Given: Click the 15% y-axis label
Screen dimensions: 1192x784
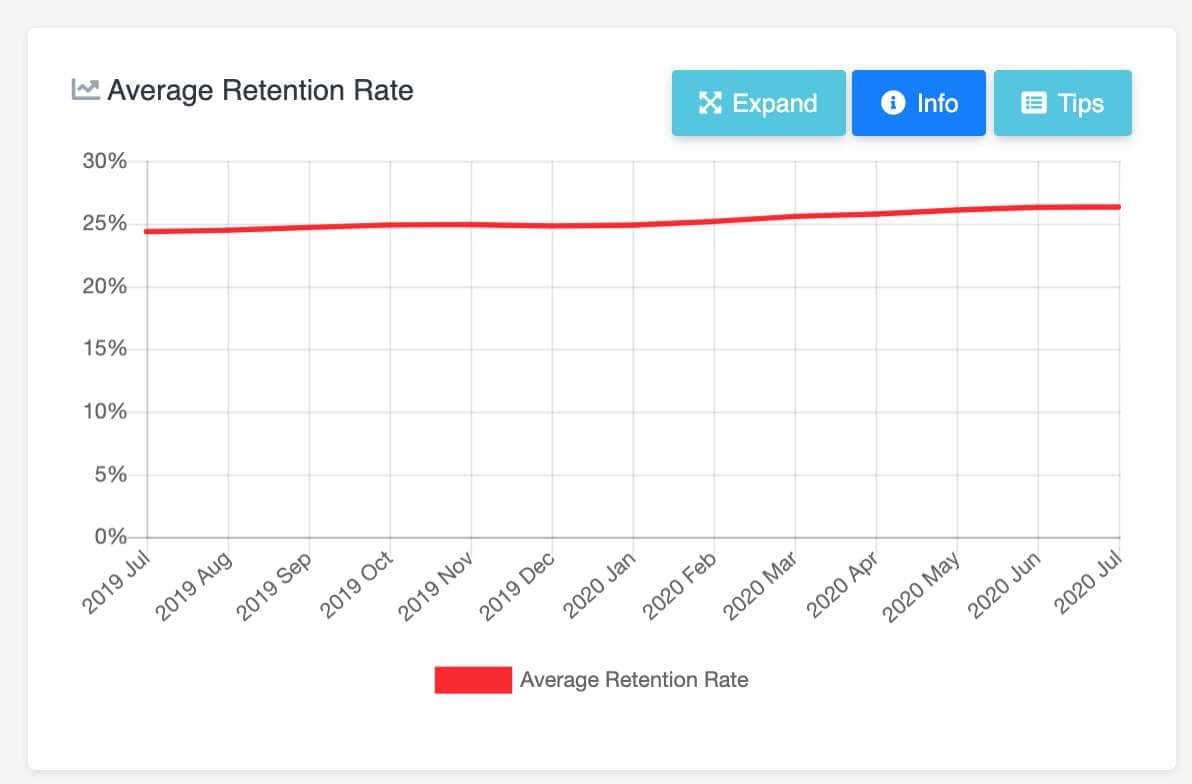Looking at the screenshot, I should (104, 349).
